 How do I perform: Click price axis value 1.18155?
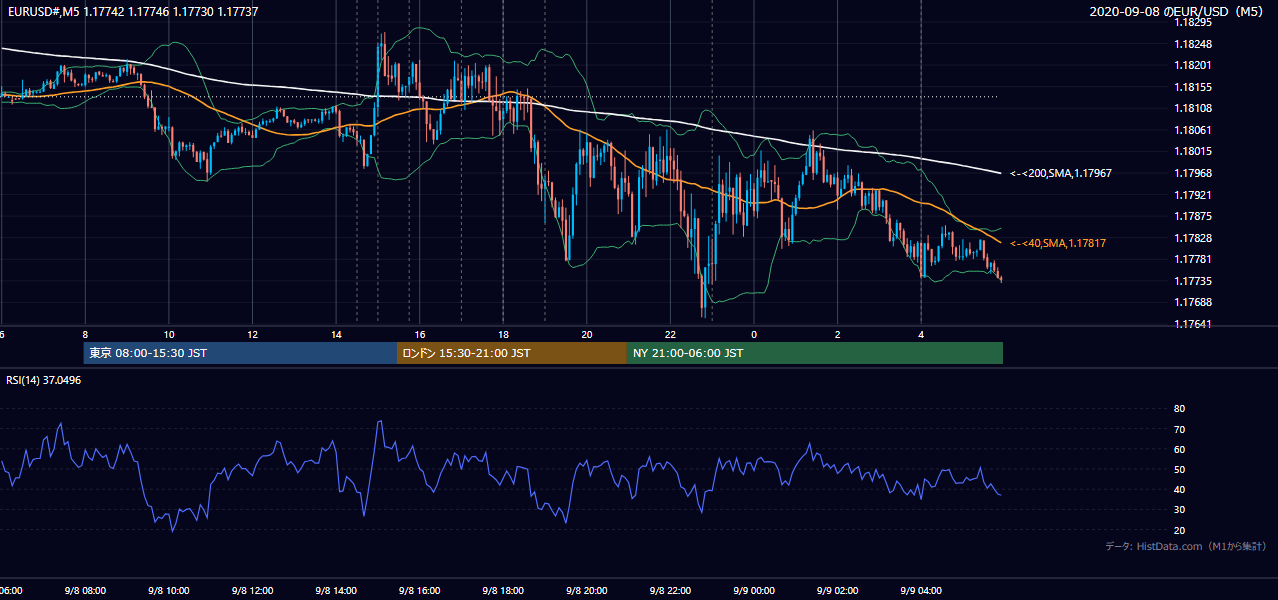1192,87
